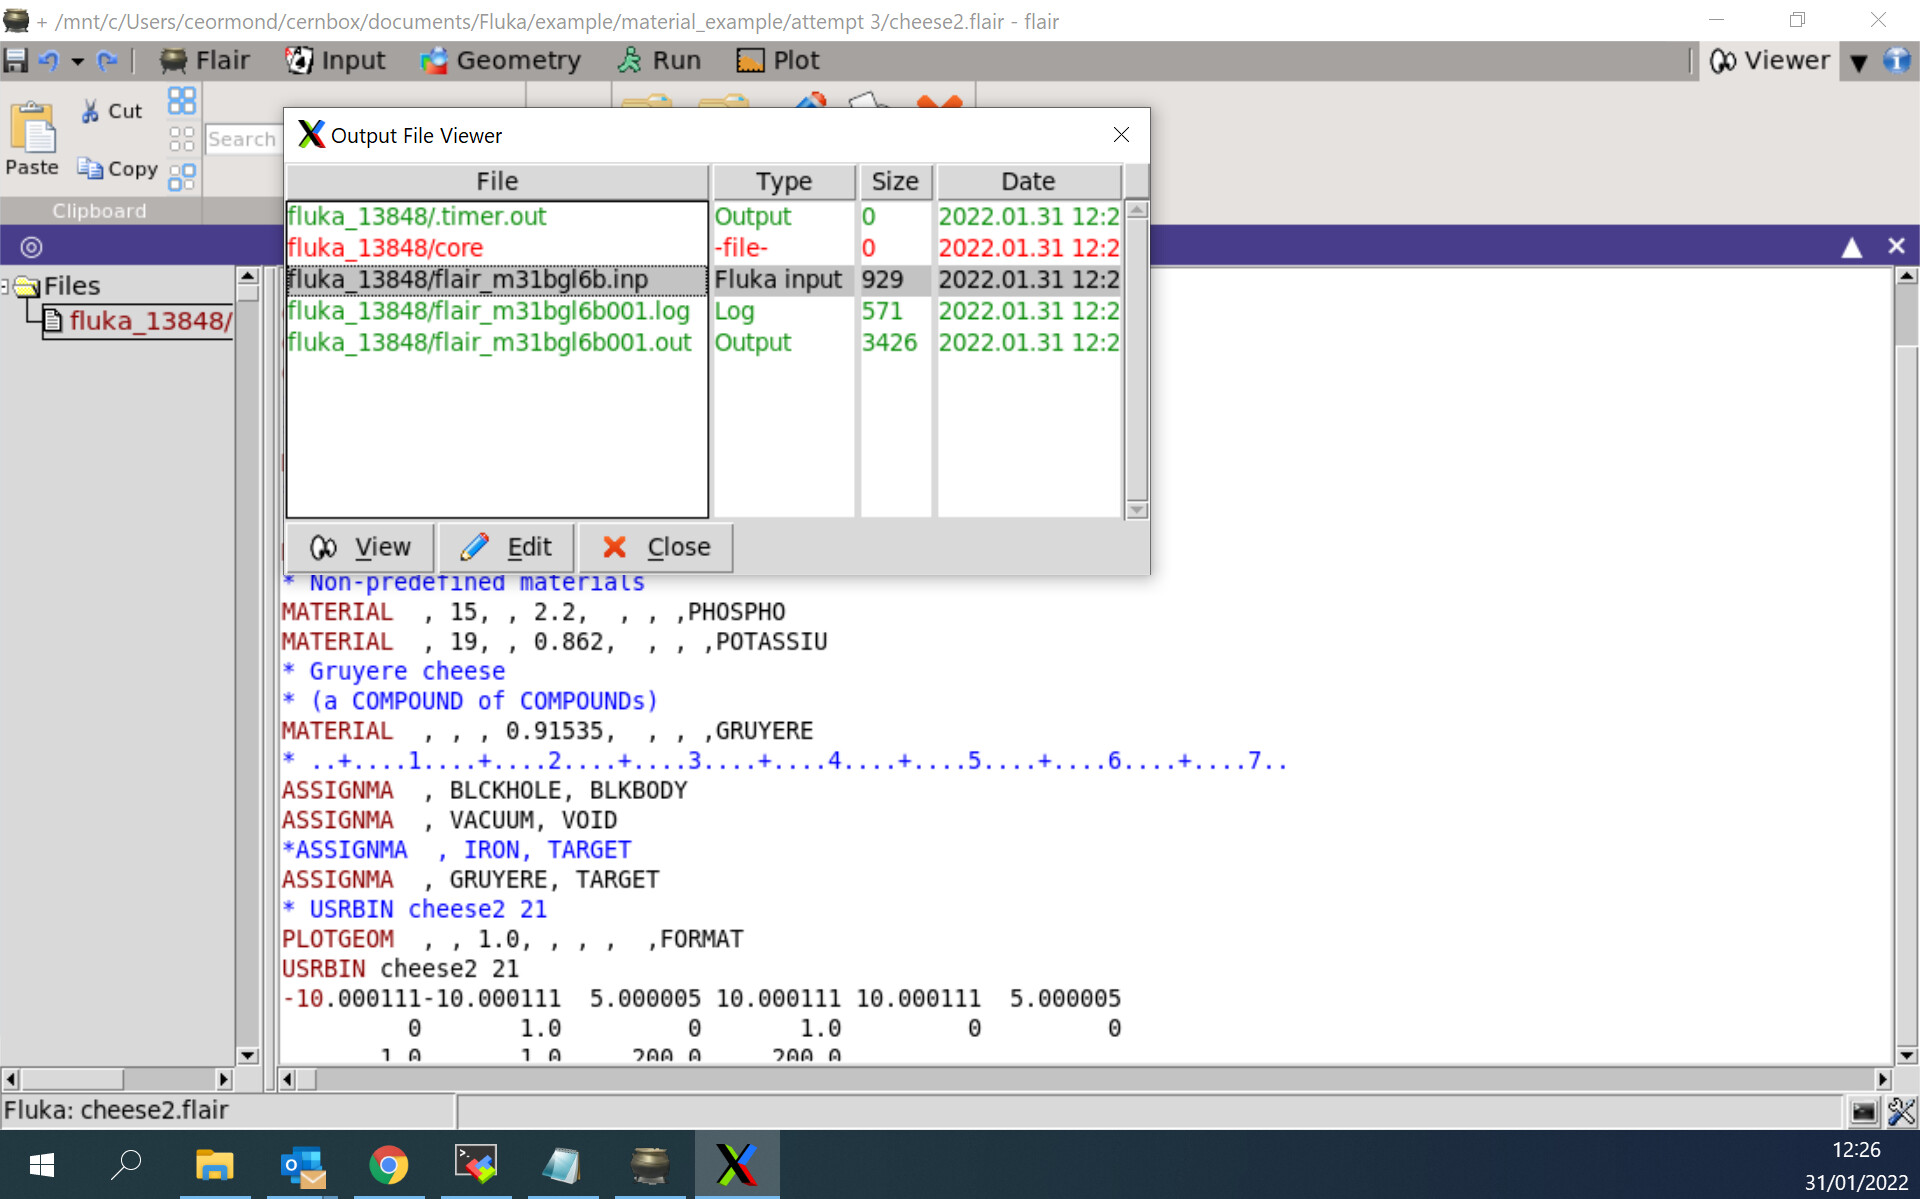Open Flair cauldron taskbar icon
This screenshot has width=1920, height=1199.
650,1165
